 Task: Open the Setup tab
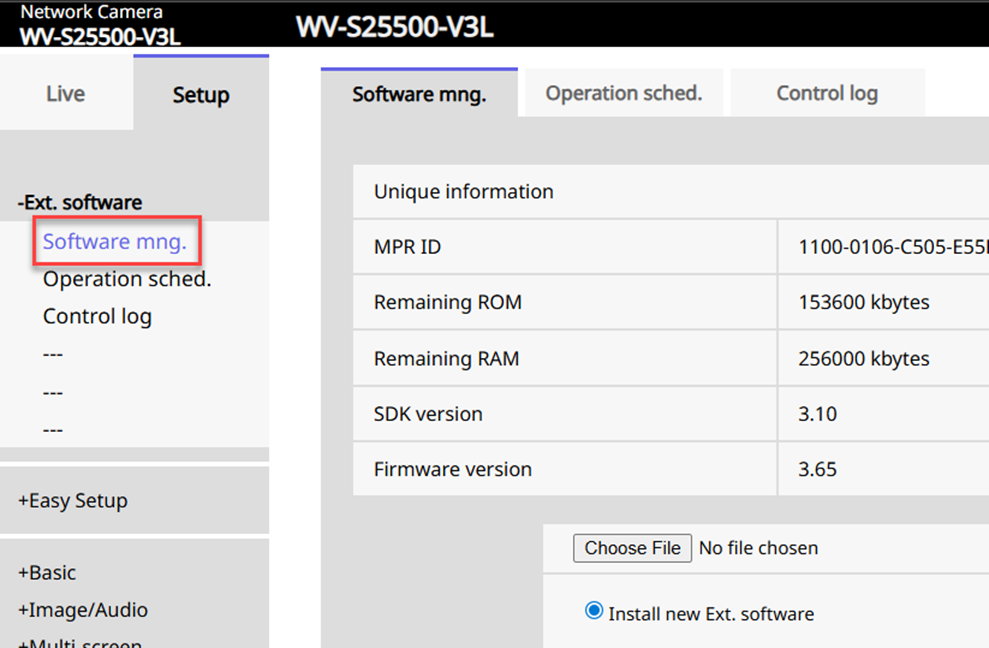200,94
